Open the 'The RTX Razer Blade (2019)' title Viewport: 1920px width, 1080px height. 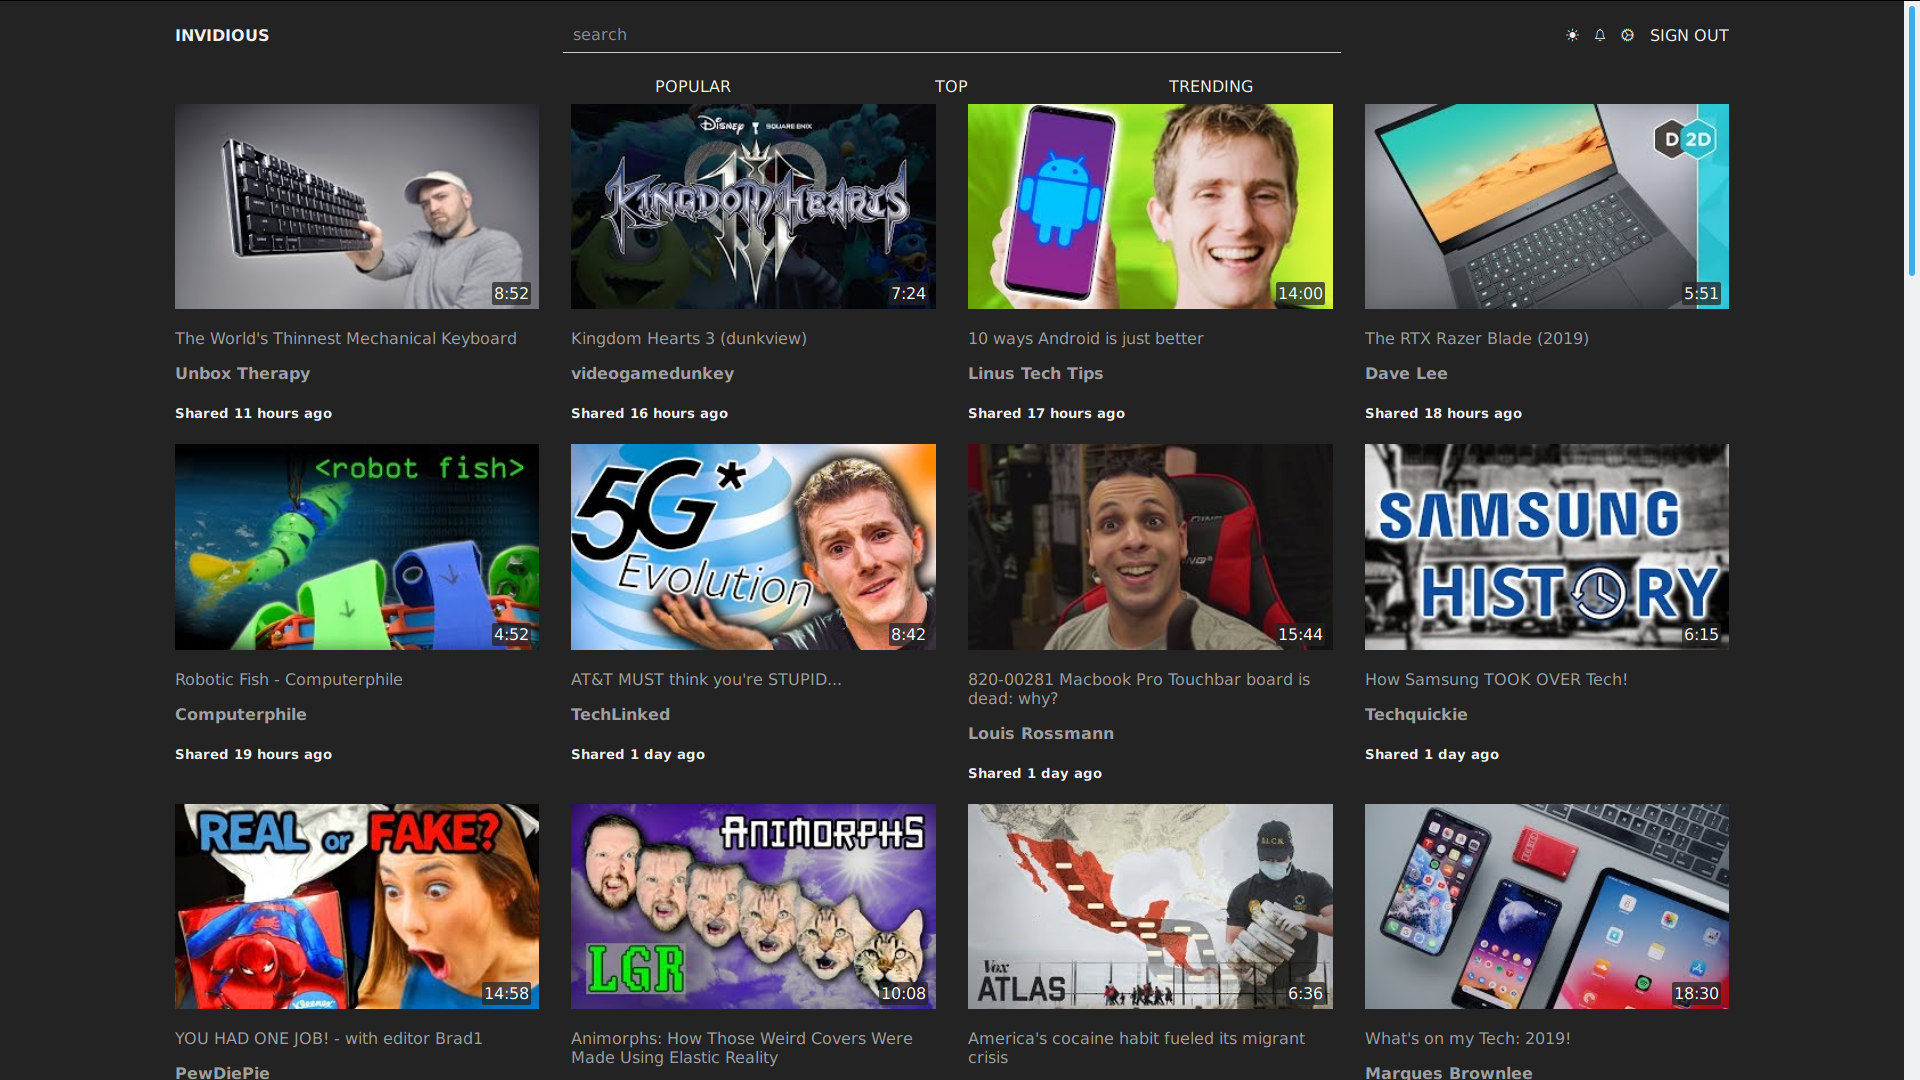click(1476, 338)
